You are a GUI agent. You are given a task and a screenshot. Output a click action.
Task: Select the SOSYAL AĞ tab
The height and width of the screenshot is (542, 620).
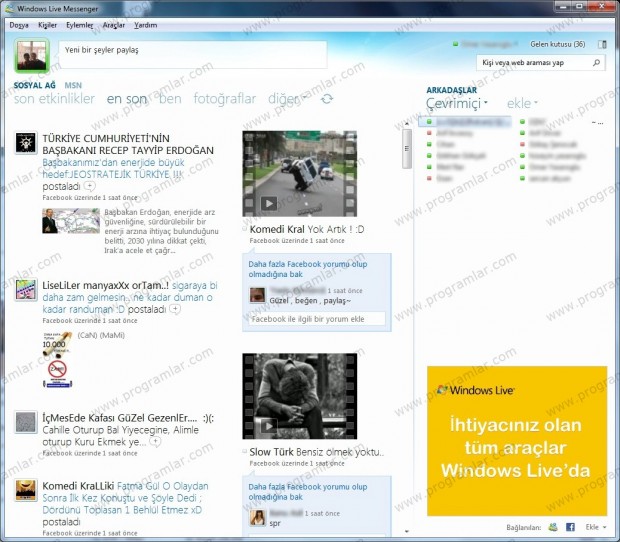click(34, 85)
